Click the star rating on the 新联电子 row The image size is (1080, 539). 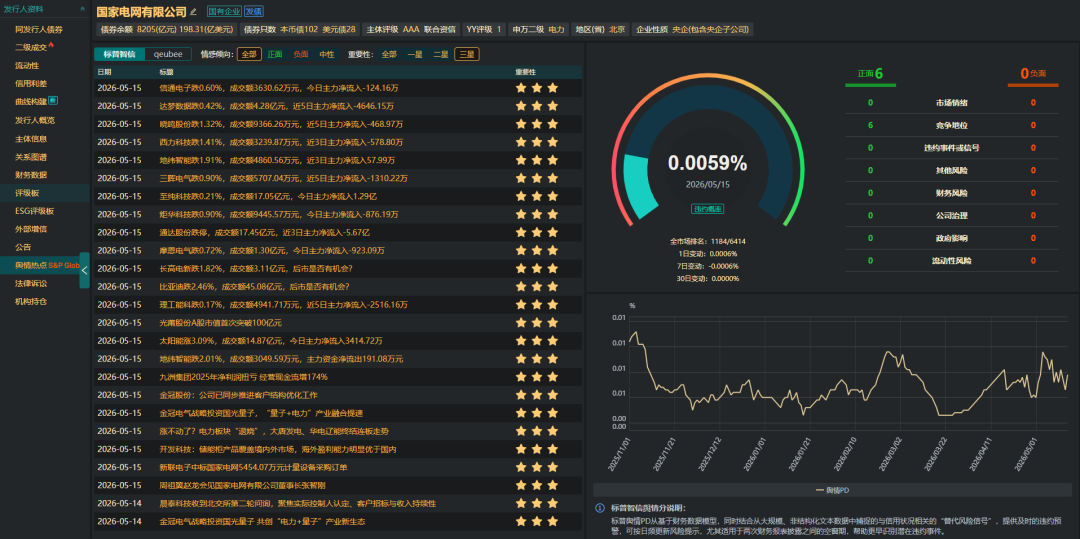pyautogui.click(x=537, y=467)
